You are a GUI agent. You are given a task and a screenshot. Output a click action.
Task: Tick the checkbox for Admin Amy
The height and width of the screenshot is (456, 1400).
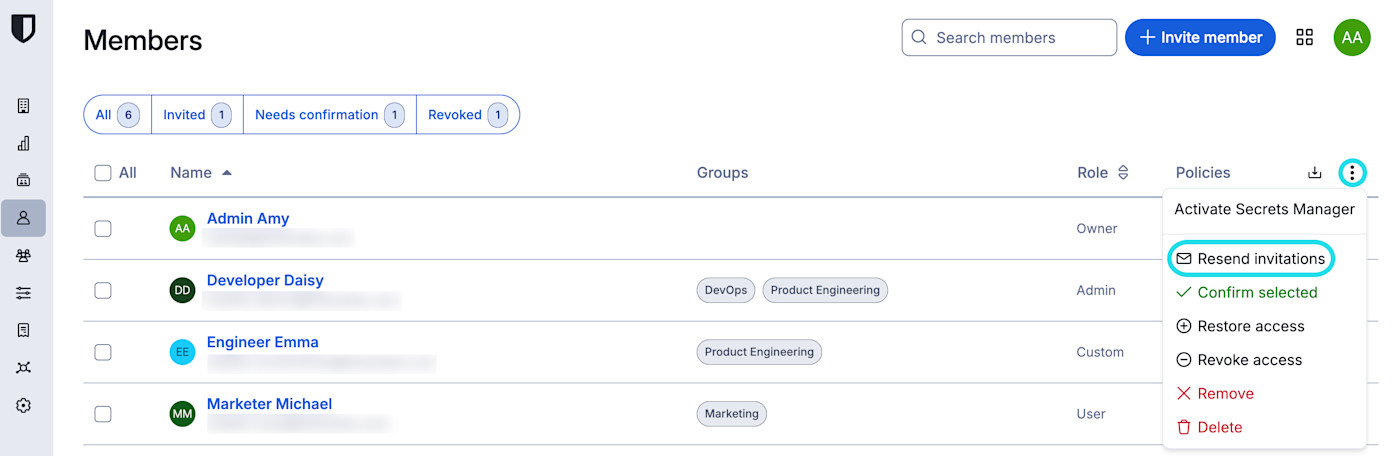point(103,229)
